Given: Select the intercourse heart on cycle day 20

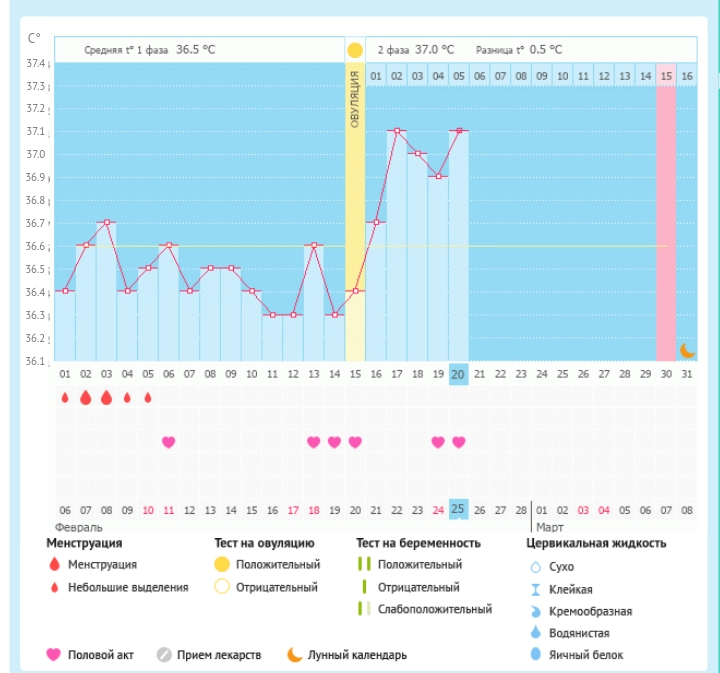Looking at the screenshot, I should pyautogui.click(x=459, y=442).
